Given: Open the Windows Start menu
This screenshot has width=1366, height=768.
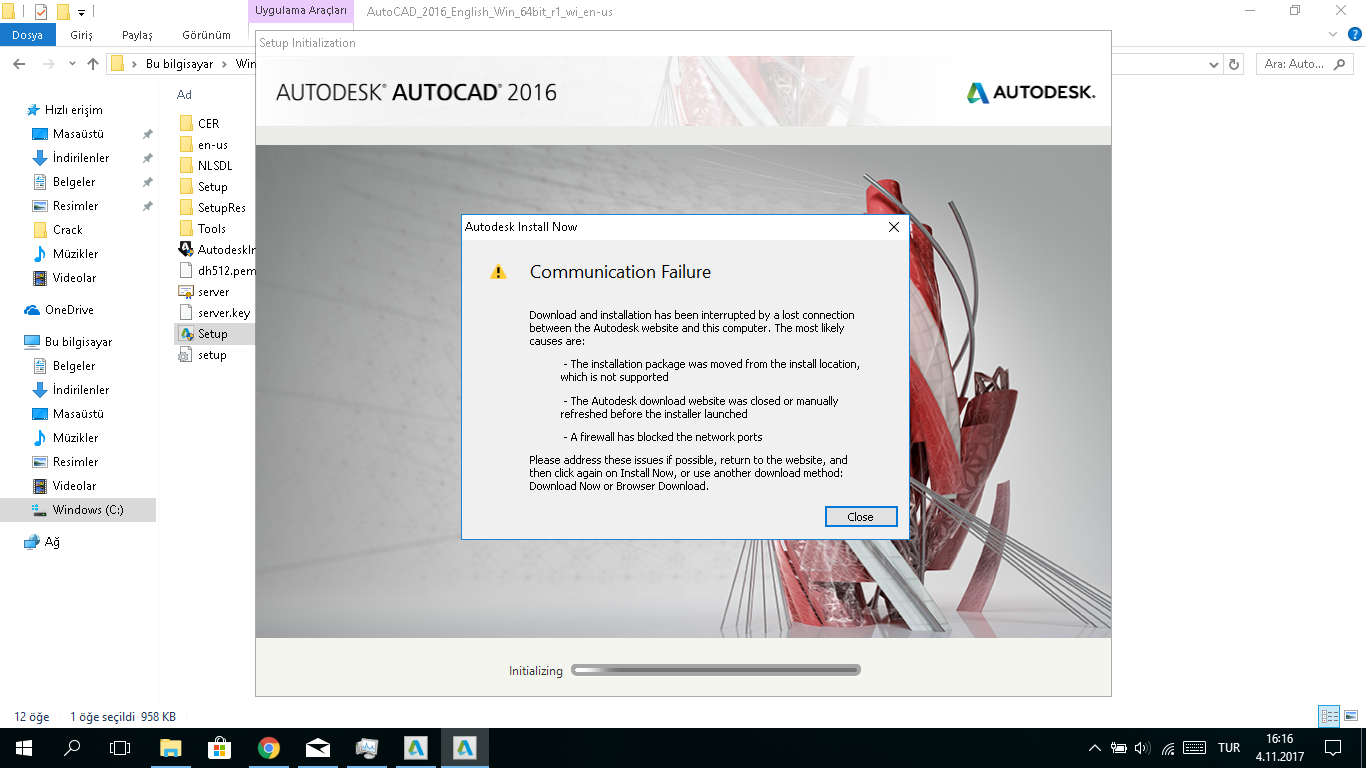Looking at the screenshot, I should [24, 748].
